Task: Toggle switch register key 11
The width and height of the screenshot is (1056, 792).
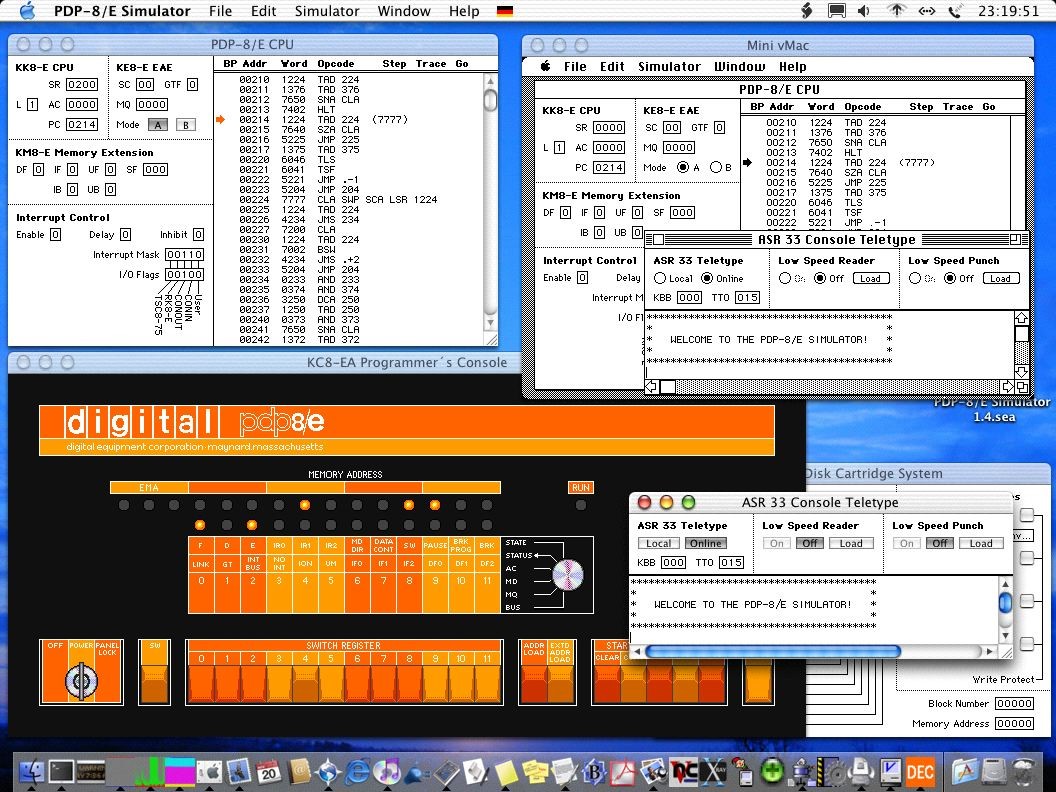Action: click(488, 684)
